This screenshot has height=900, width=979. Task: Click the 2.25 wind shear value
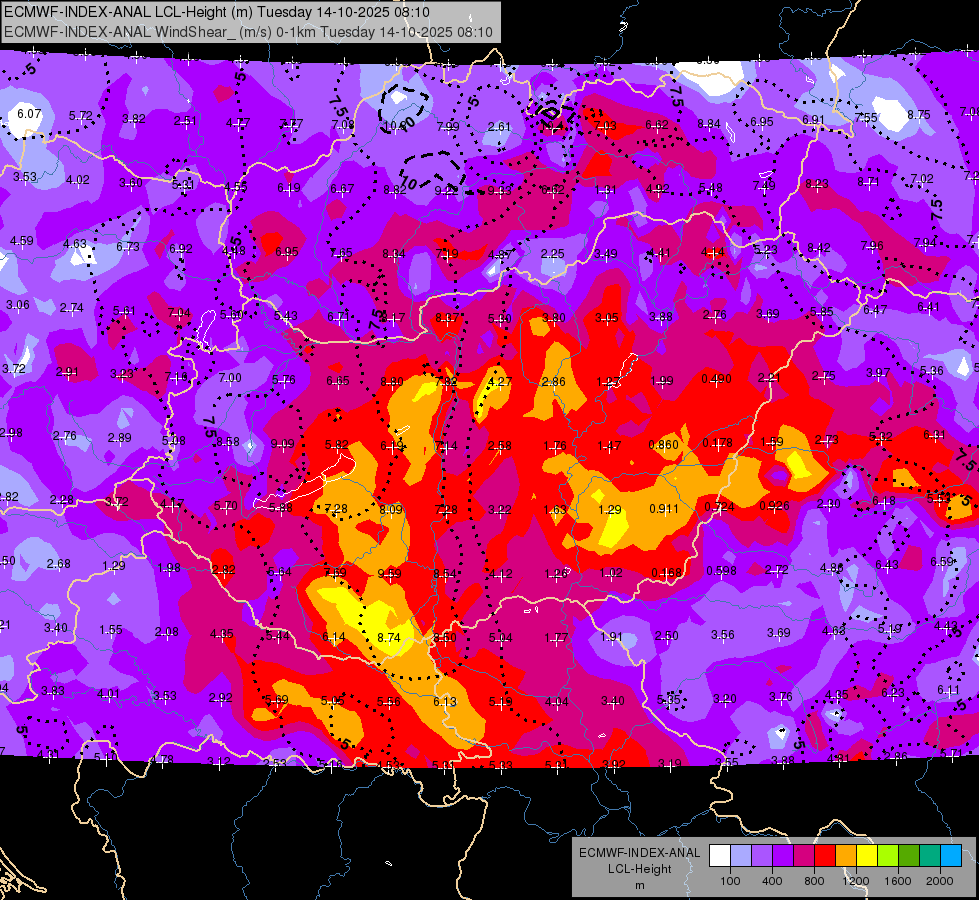point(553,254)
